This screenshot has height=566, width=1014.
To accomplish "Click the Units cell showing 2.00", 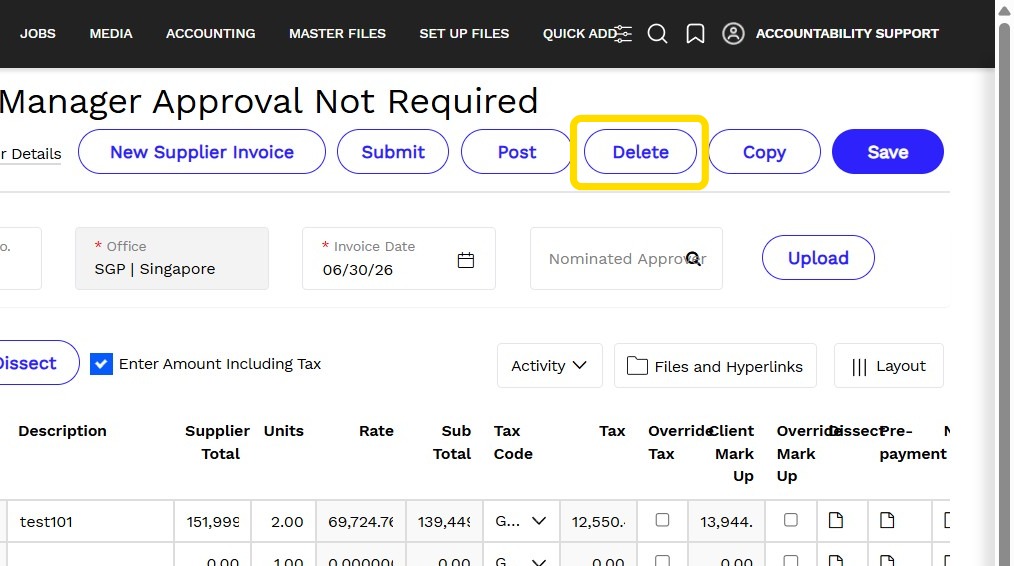I will 284,521.
